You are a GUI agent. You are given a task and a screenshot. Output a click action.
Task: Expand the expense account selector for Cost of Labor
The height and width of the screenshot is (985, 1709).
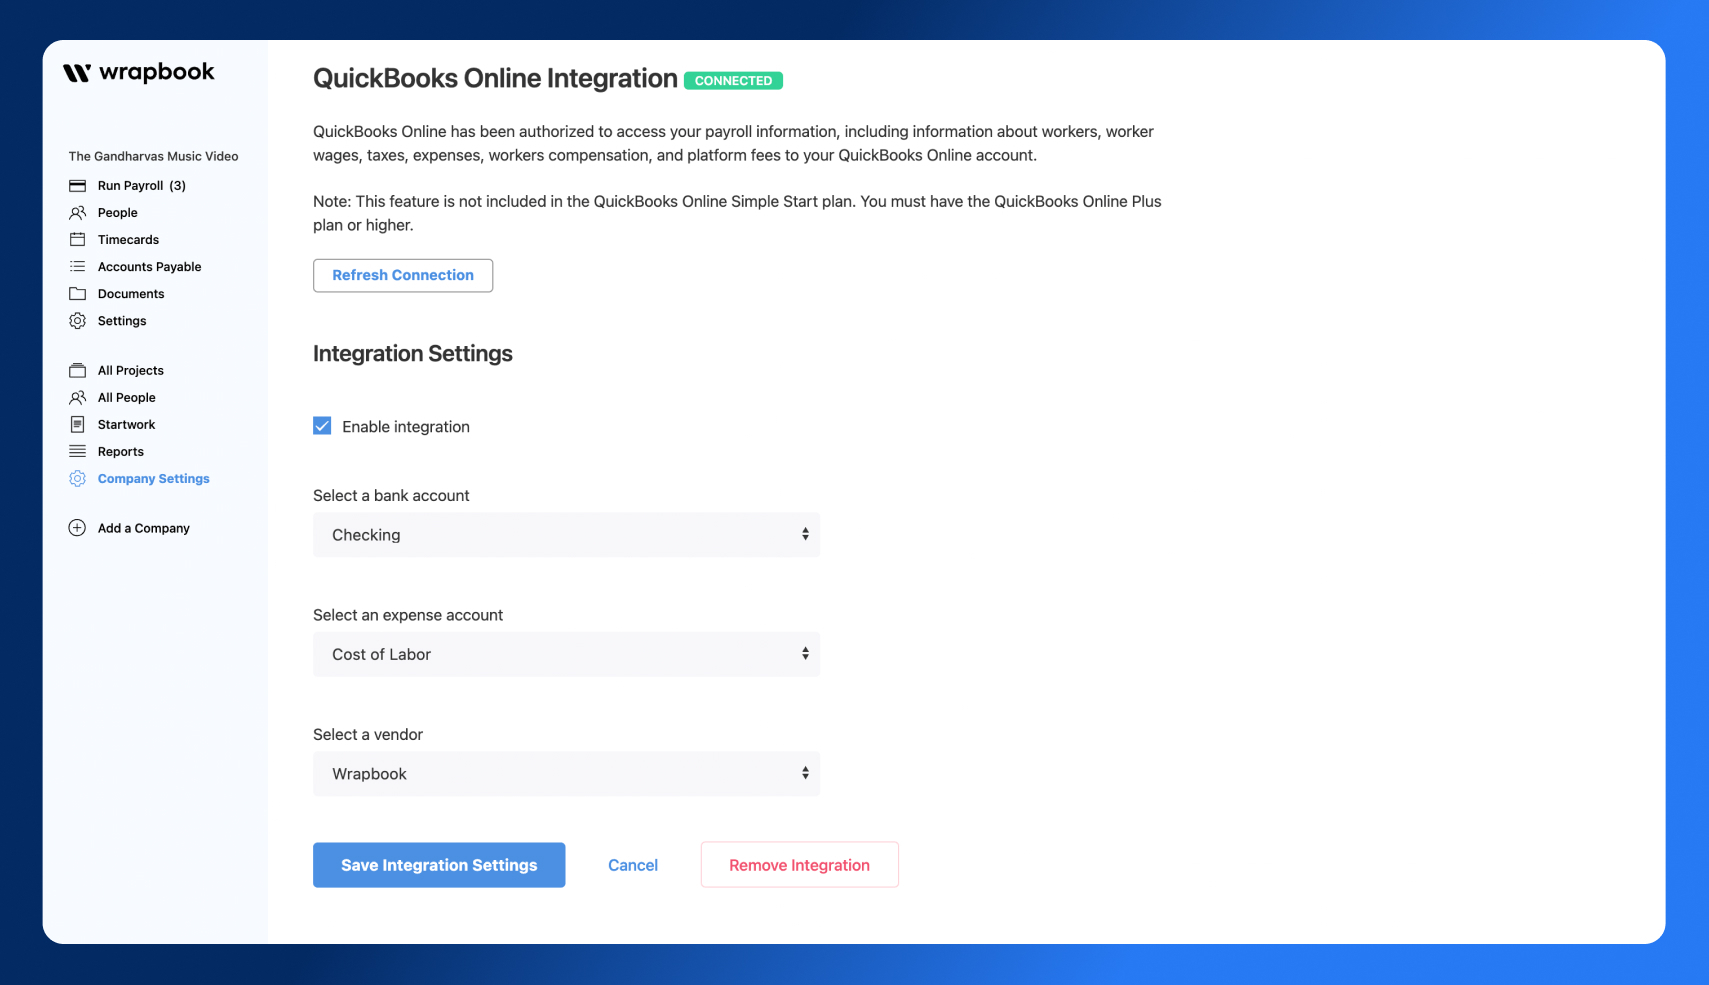click(x=566, y=654)
